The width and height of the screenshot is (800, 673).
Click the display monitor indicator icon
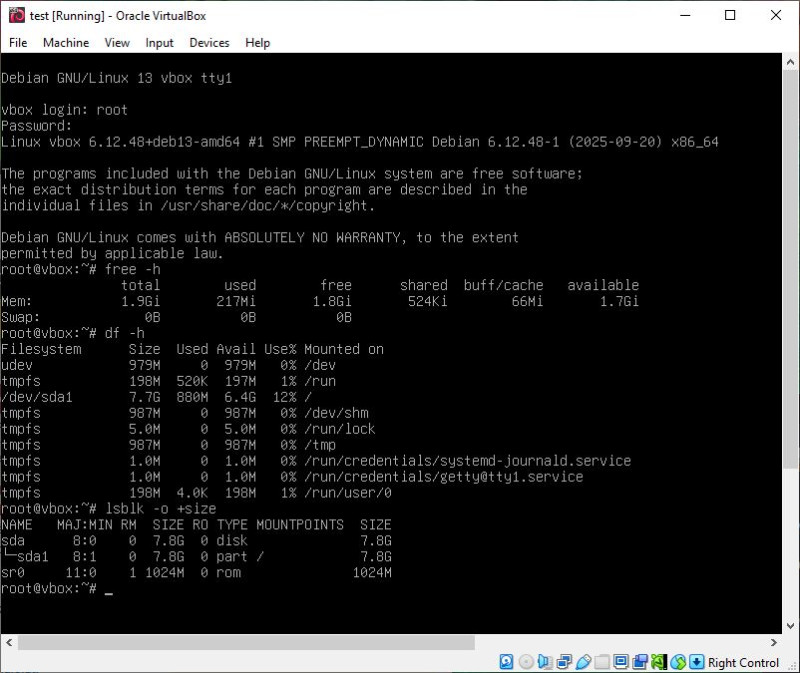point(621,662)
